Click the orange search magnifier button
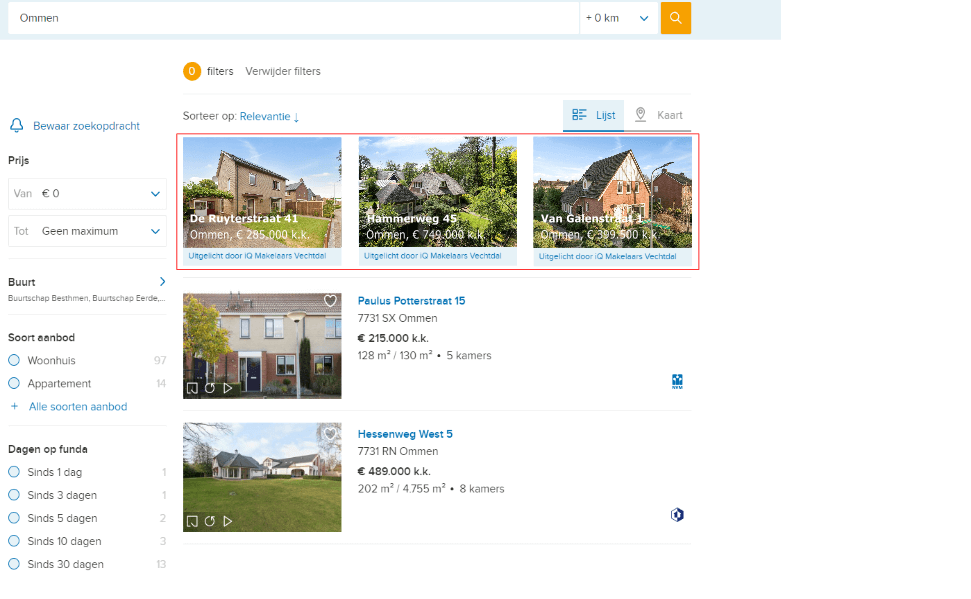Image resolution: width=971 pixels, height=599 pixels. coord(676,18)
